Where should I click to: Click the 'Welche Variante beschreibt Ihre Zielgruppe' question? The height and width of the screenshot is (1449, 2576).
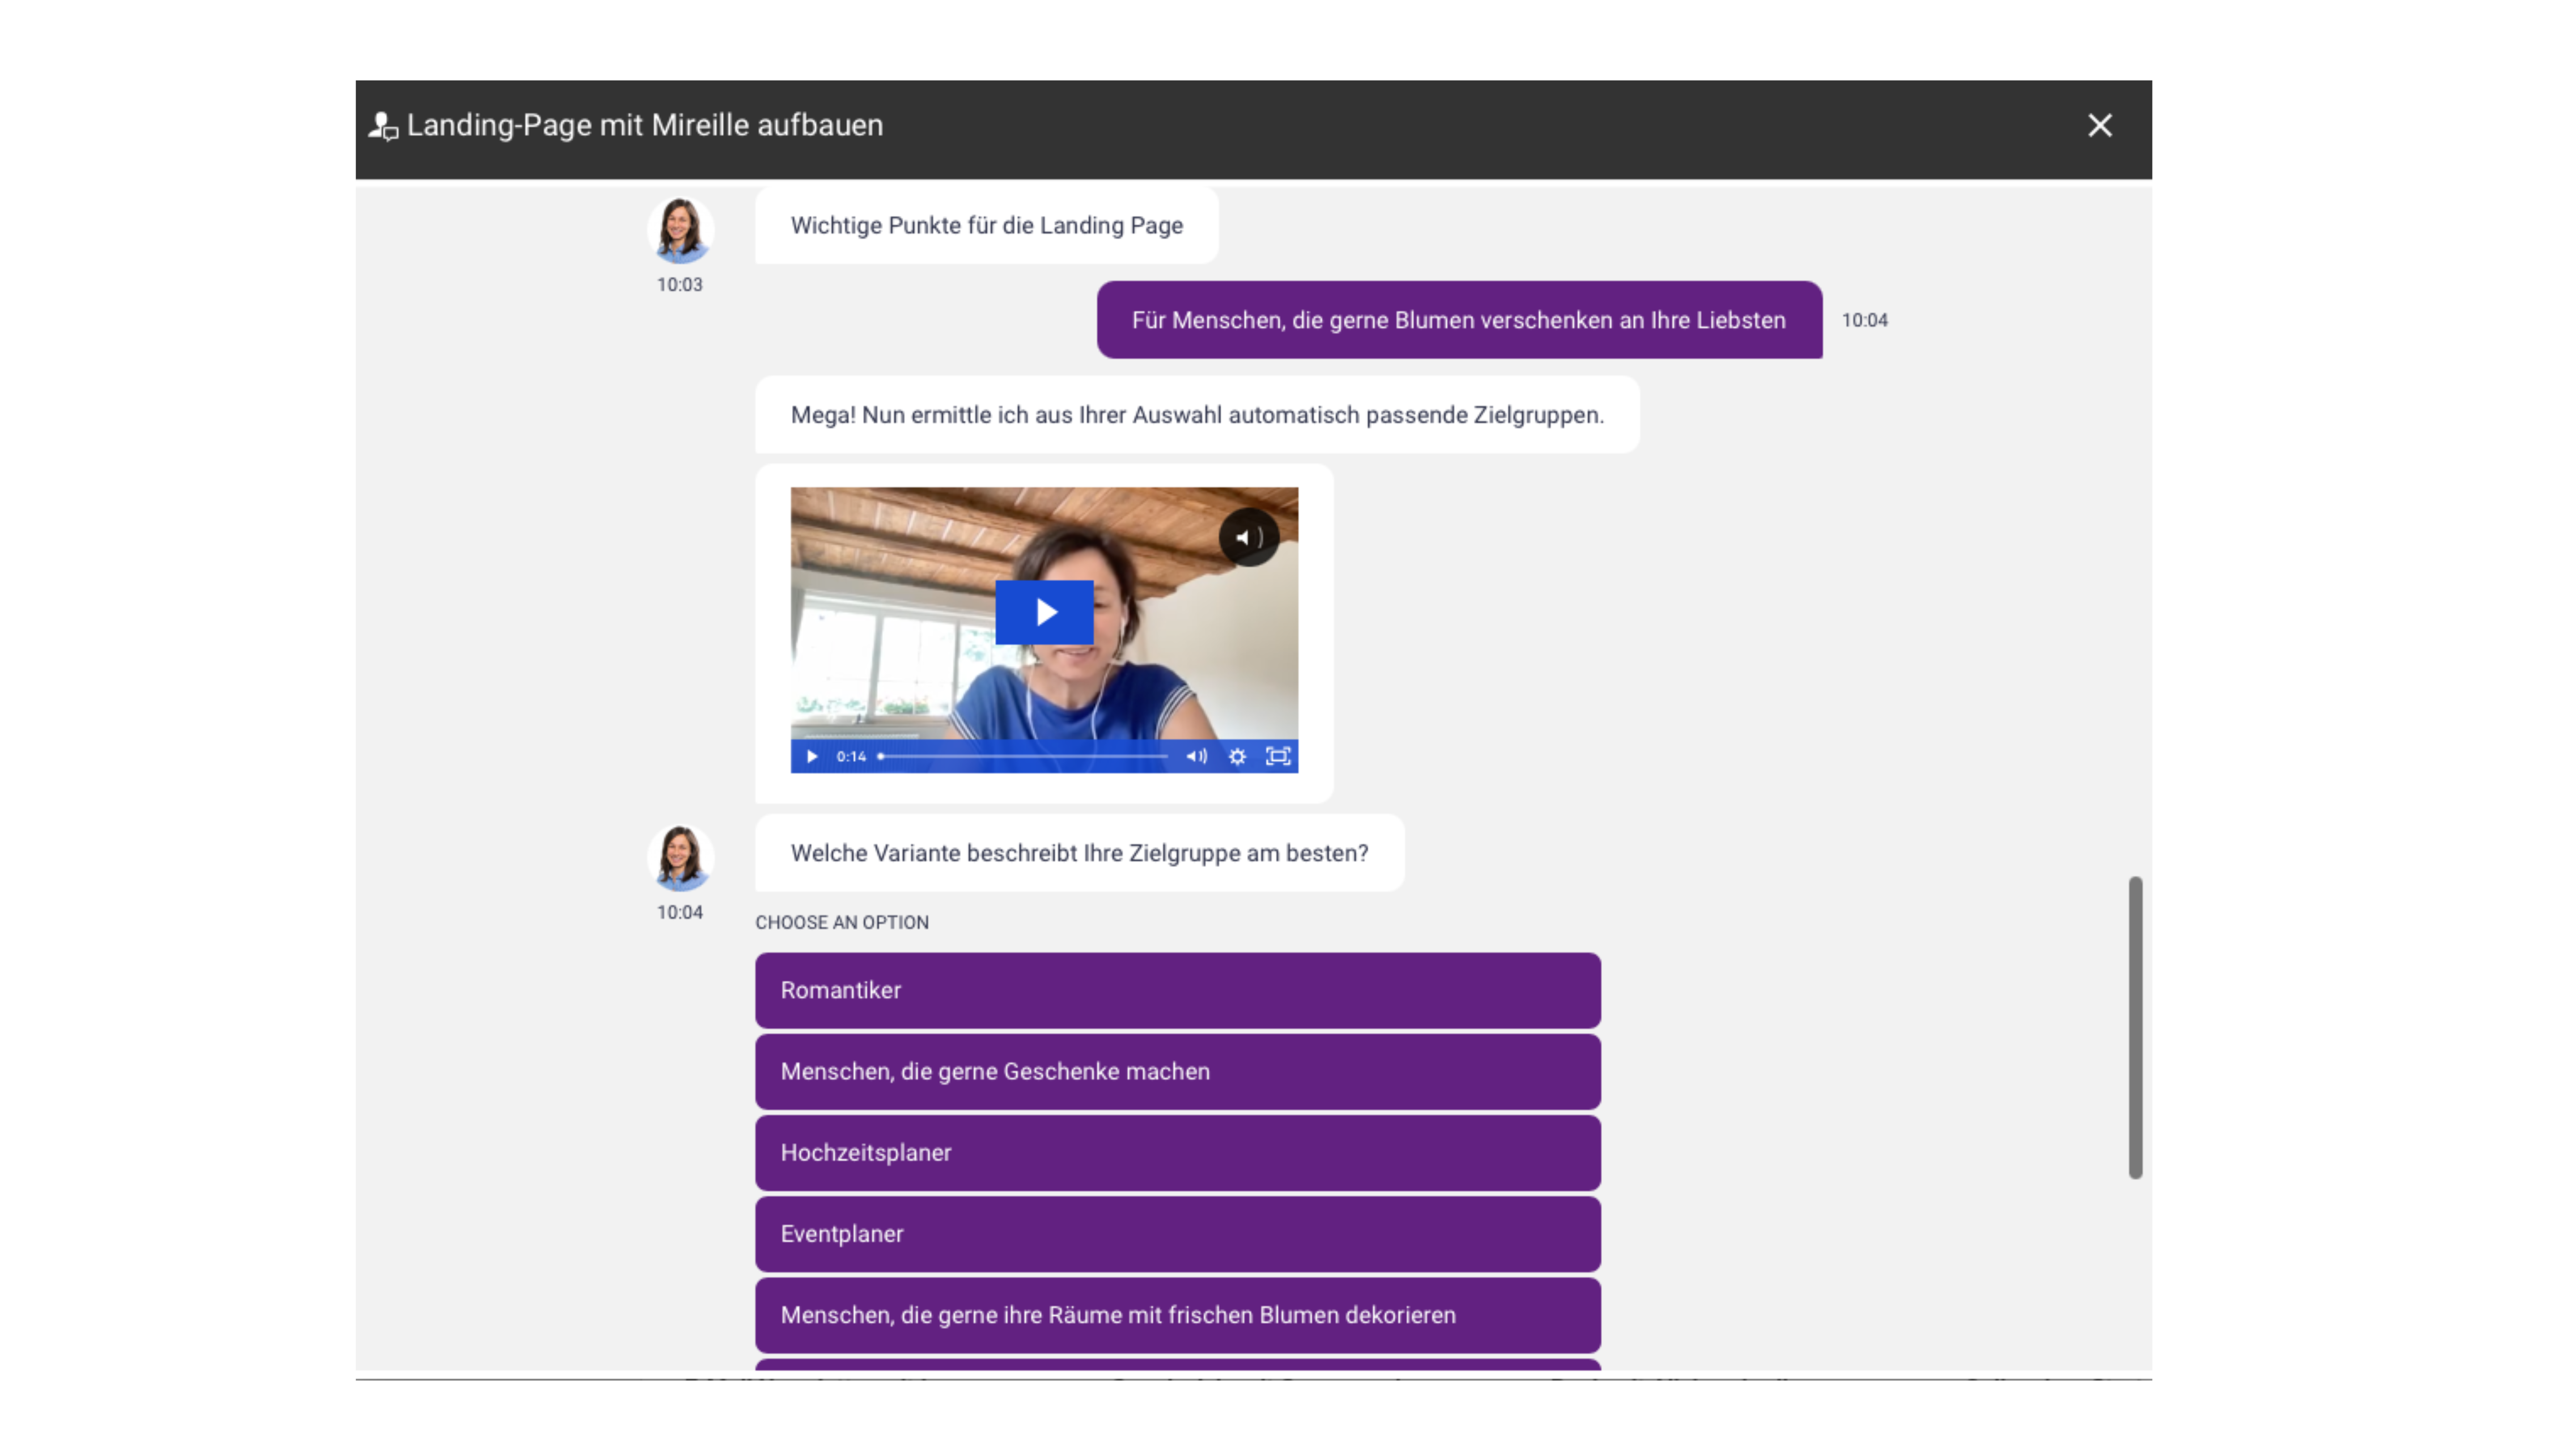[1079, 853]
